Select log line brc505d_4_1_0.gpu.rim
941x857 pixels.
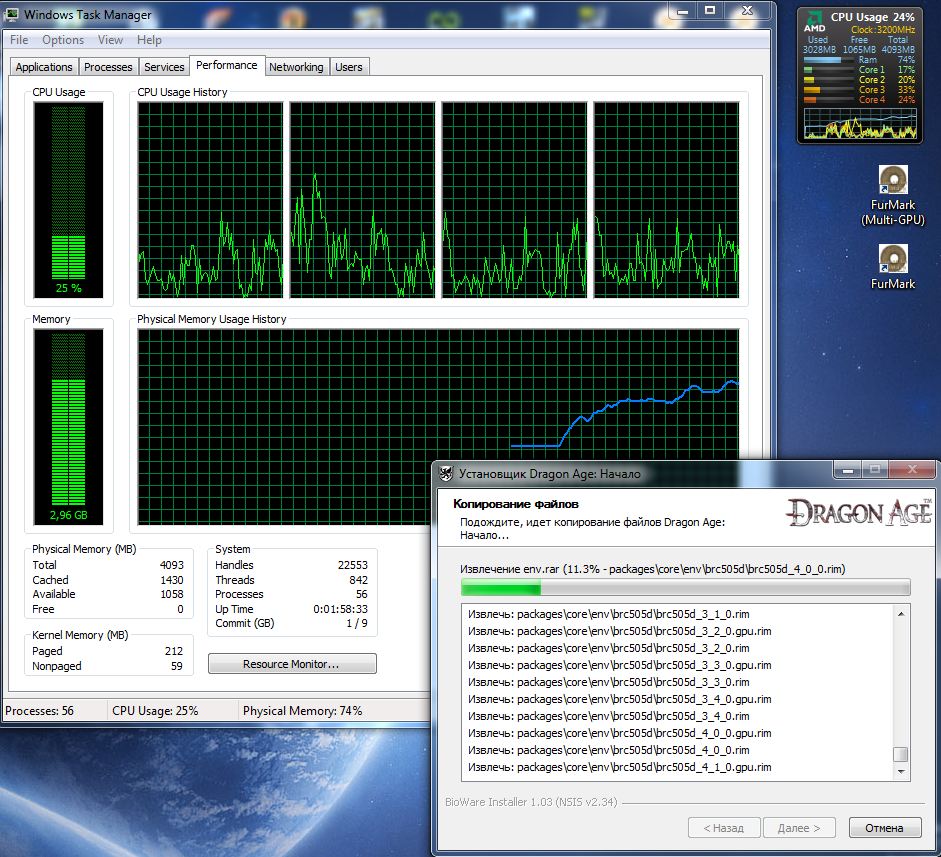coord(619,767)
